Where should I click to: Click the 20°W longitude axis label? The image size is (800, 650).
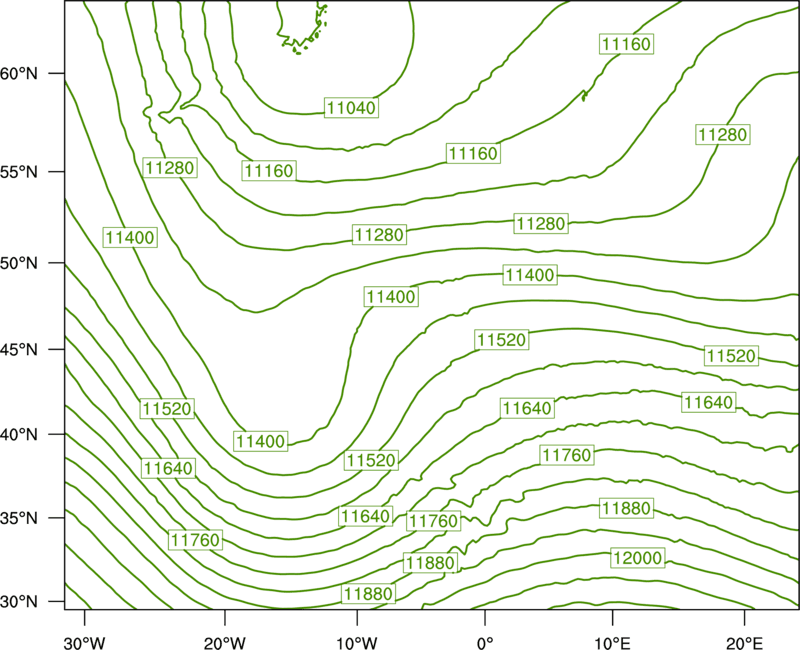coord(225,642)
